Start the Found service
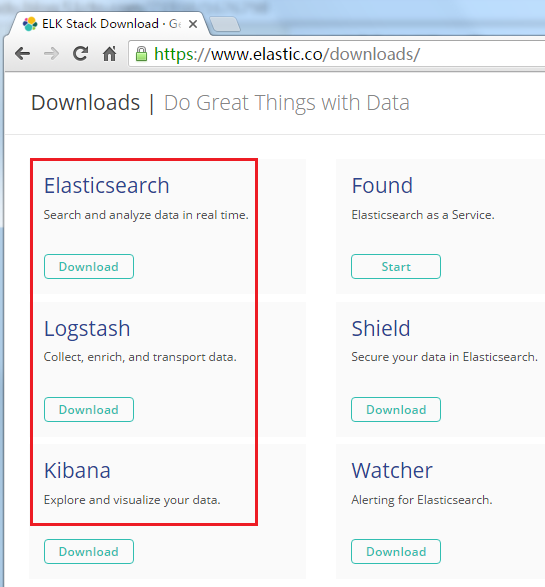Image resolution: width=545 pixels, height=587 pixels. pyautogui.click(x=396, y=267)
